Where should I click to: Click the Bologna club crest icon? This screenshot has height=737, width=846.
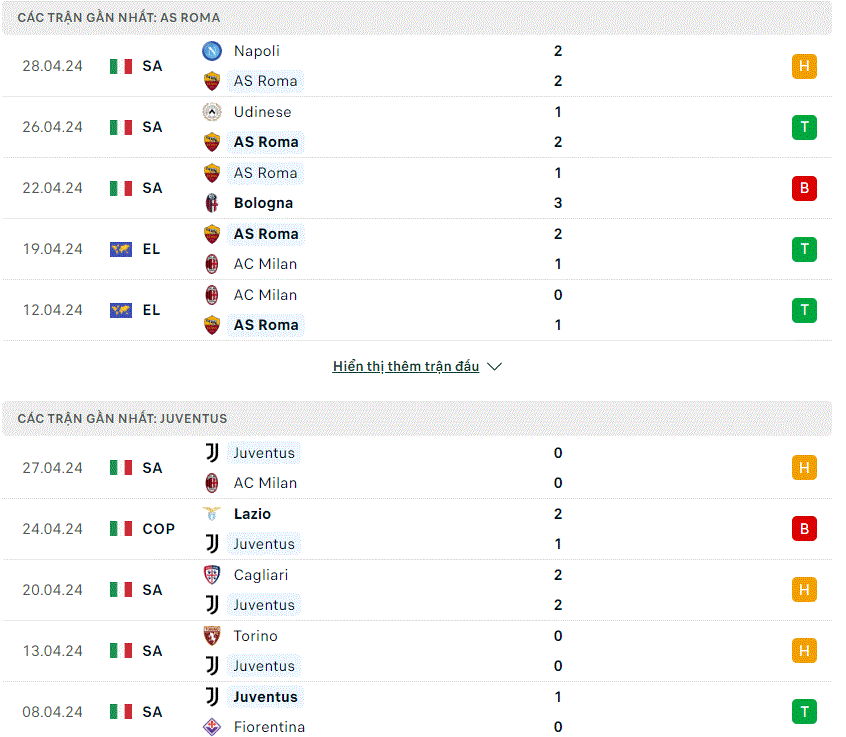[212, 203]
